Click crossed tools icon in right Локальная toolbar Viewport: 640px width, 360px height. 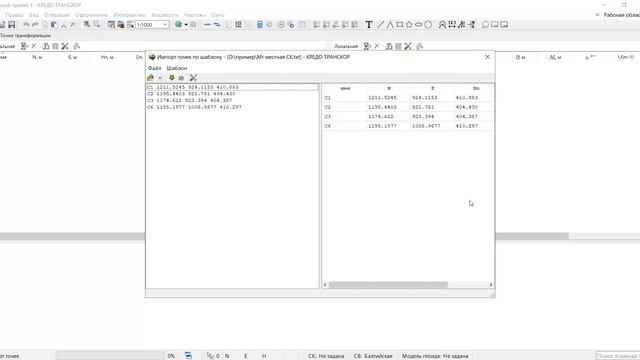click(408, 46)
